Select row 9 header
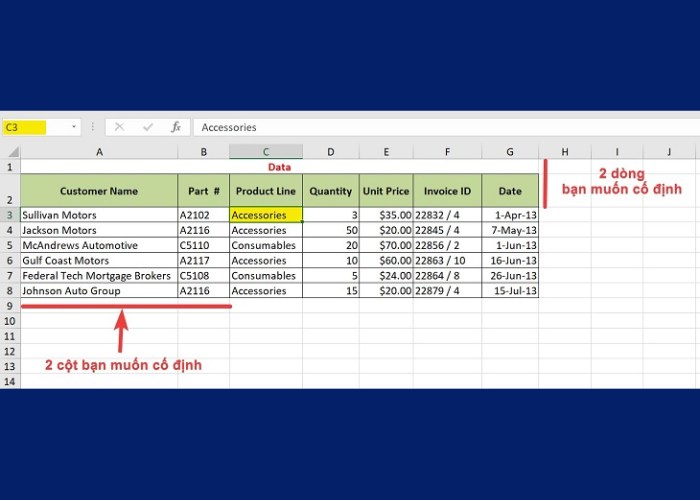Viewport: 700px width, 500px height. 9,306
